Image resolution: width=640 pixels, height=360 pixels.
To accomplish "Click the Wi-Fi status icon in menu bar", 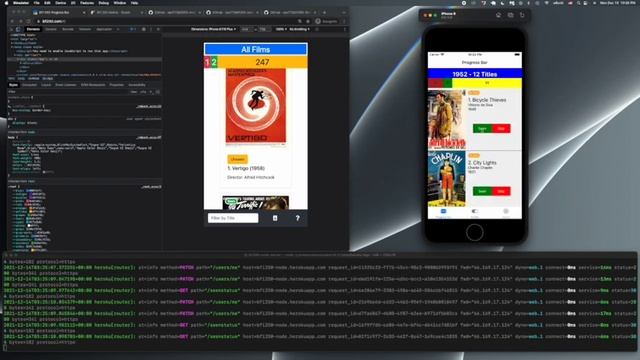I will point(546,3).
